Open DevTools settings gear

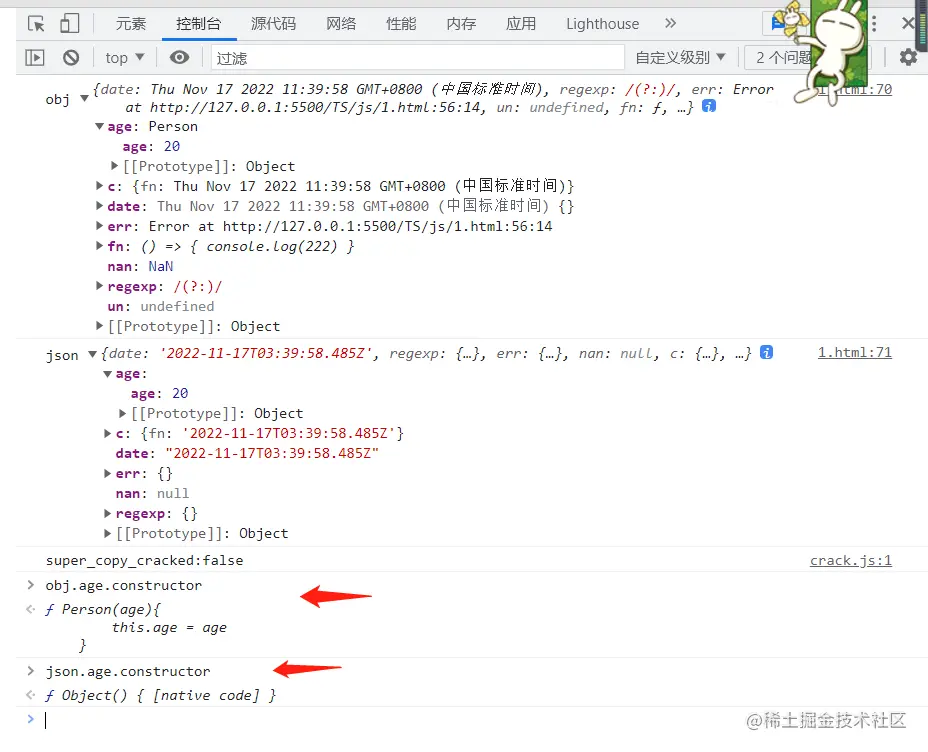[x=907, y=57]
